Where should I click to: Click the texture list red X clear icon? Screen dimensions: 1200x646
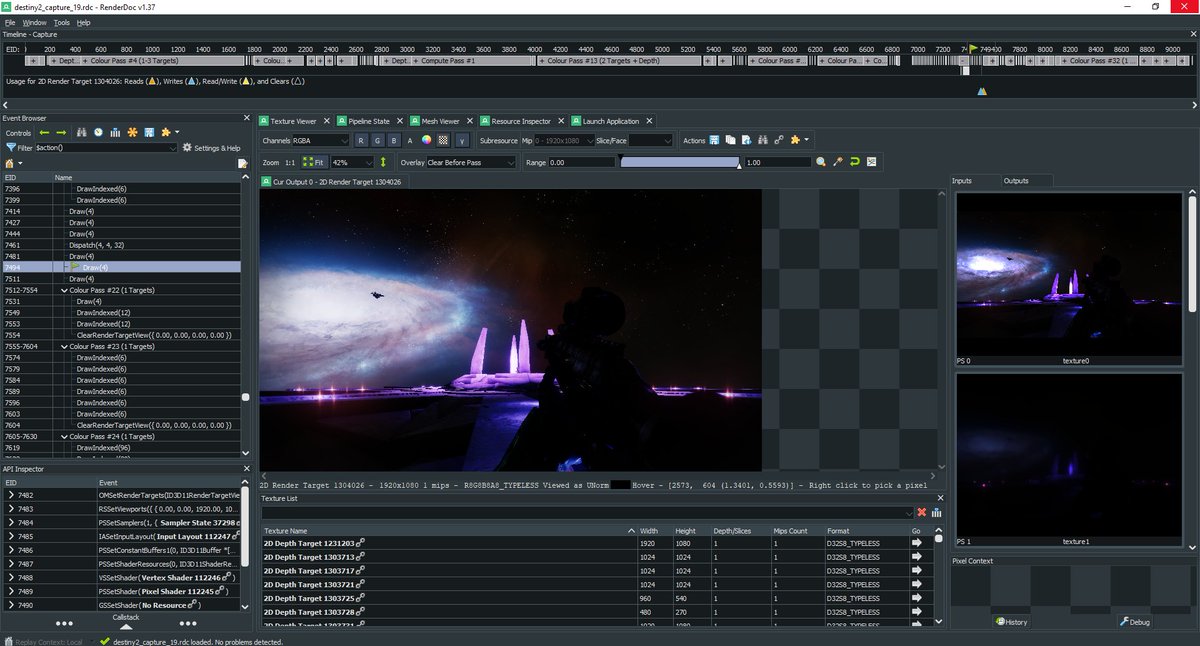click(x=922, y=512)
